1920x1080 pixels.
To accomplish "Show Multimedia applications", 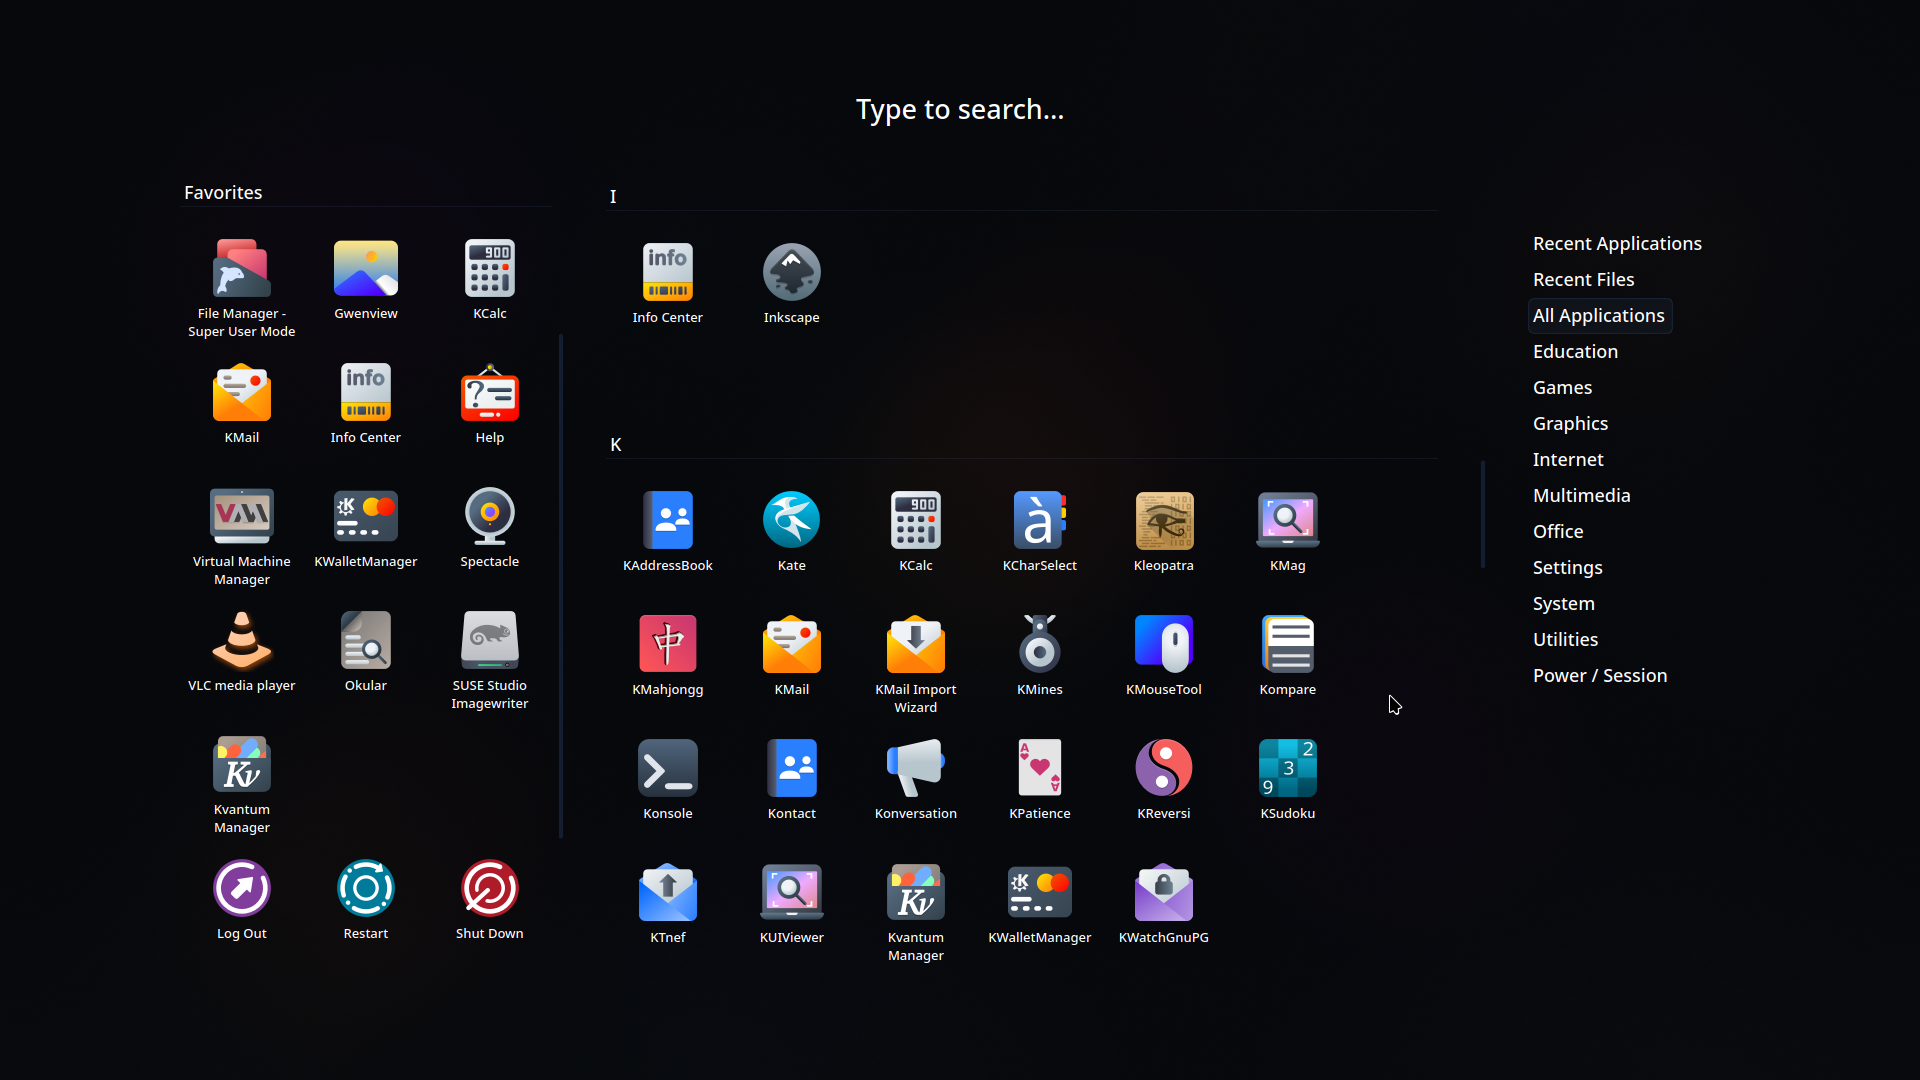I will click(1581, 496).
